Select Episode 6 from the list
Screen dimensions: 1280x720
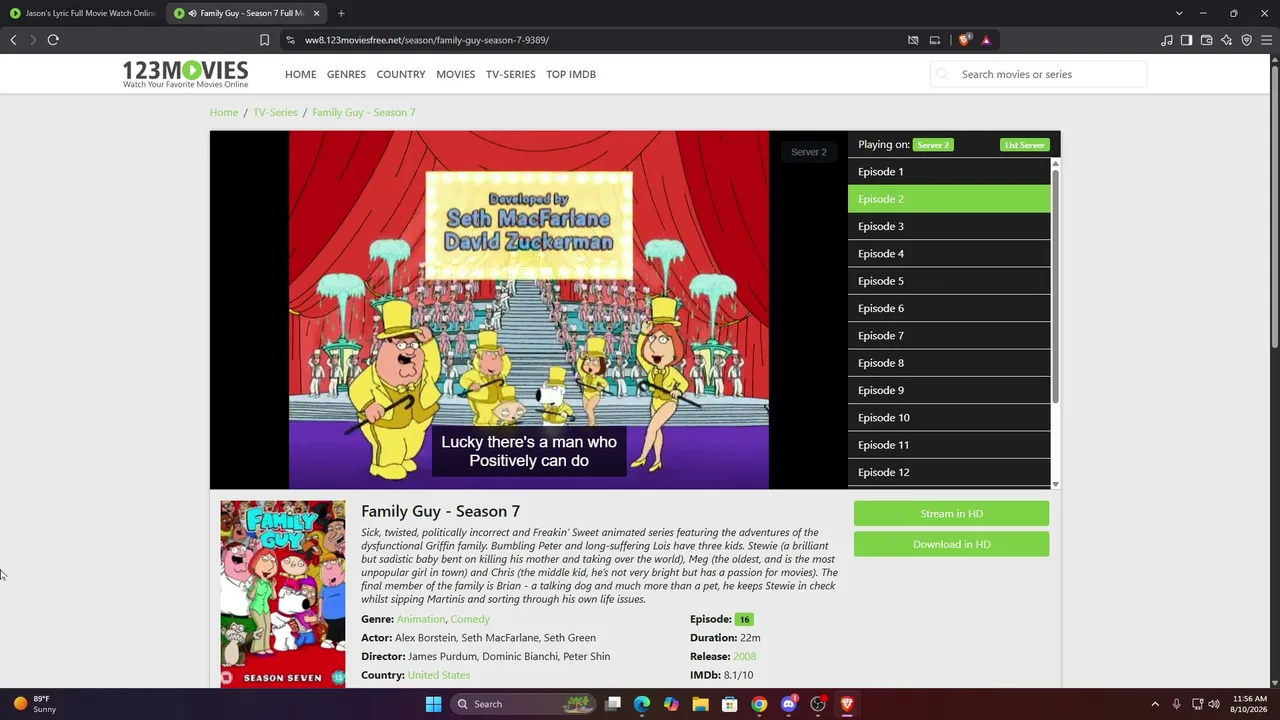[949, 308]
